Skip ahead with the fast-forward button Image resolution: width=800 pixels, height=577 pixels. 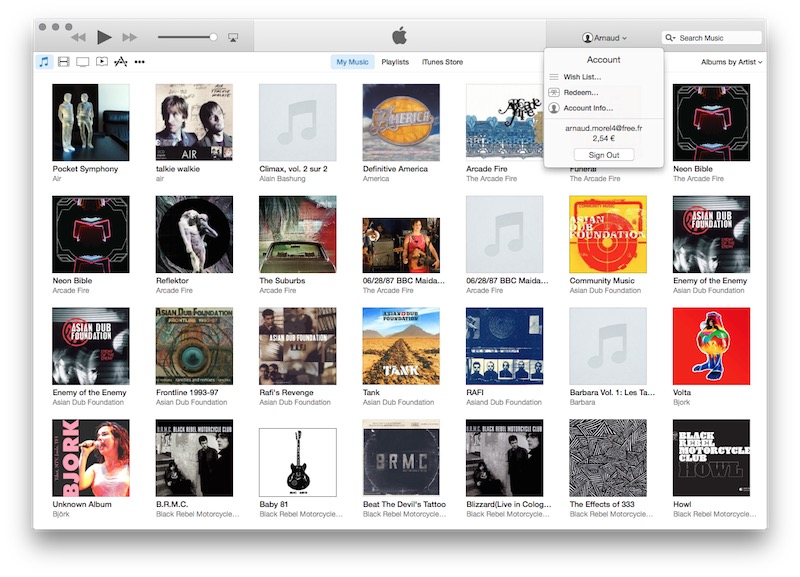(x=130, y=37)
